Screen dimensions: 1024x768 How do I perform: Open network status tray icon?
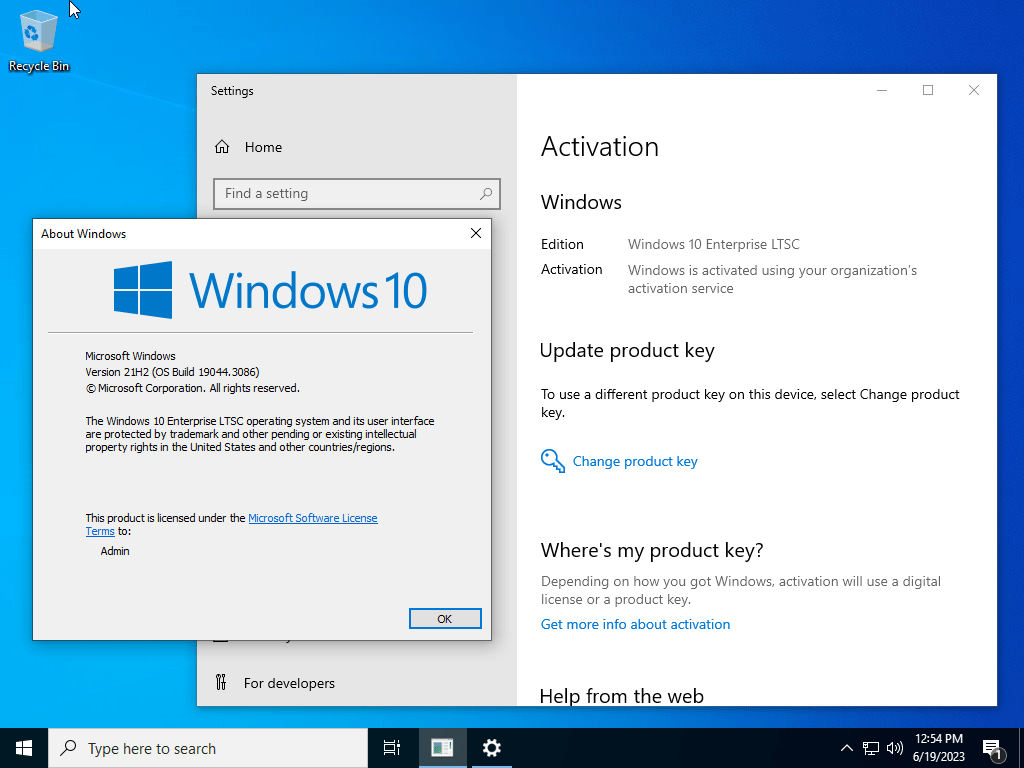pyautogui.click(x=871, y=748)
